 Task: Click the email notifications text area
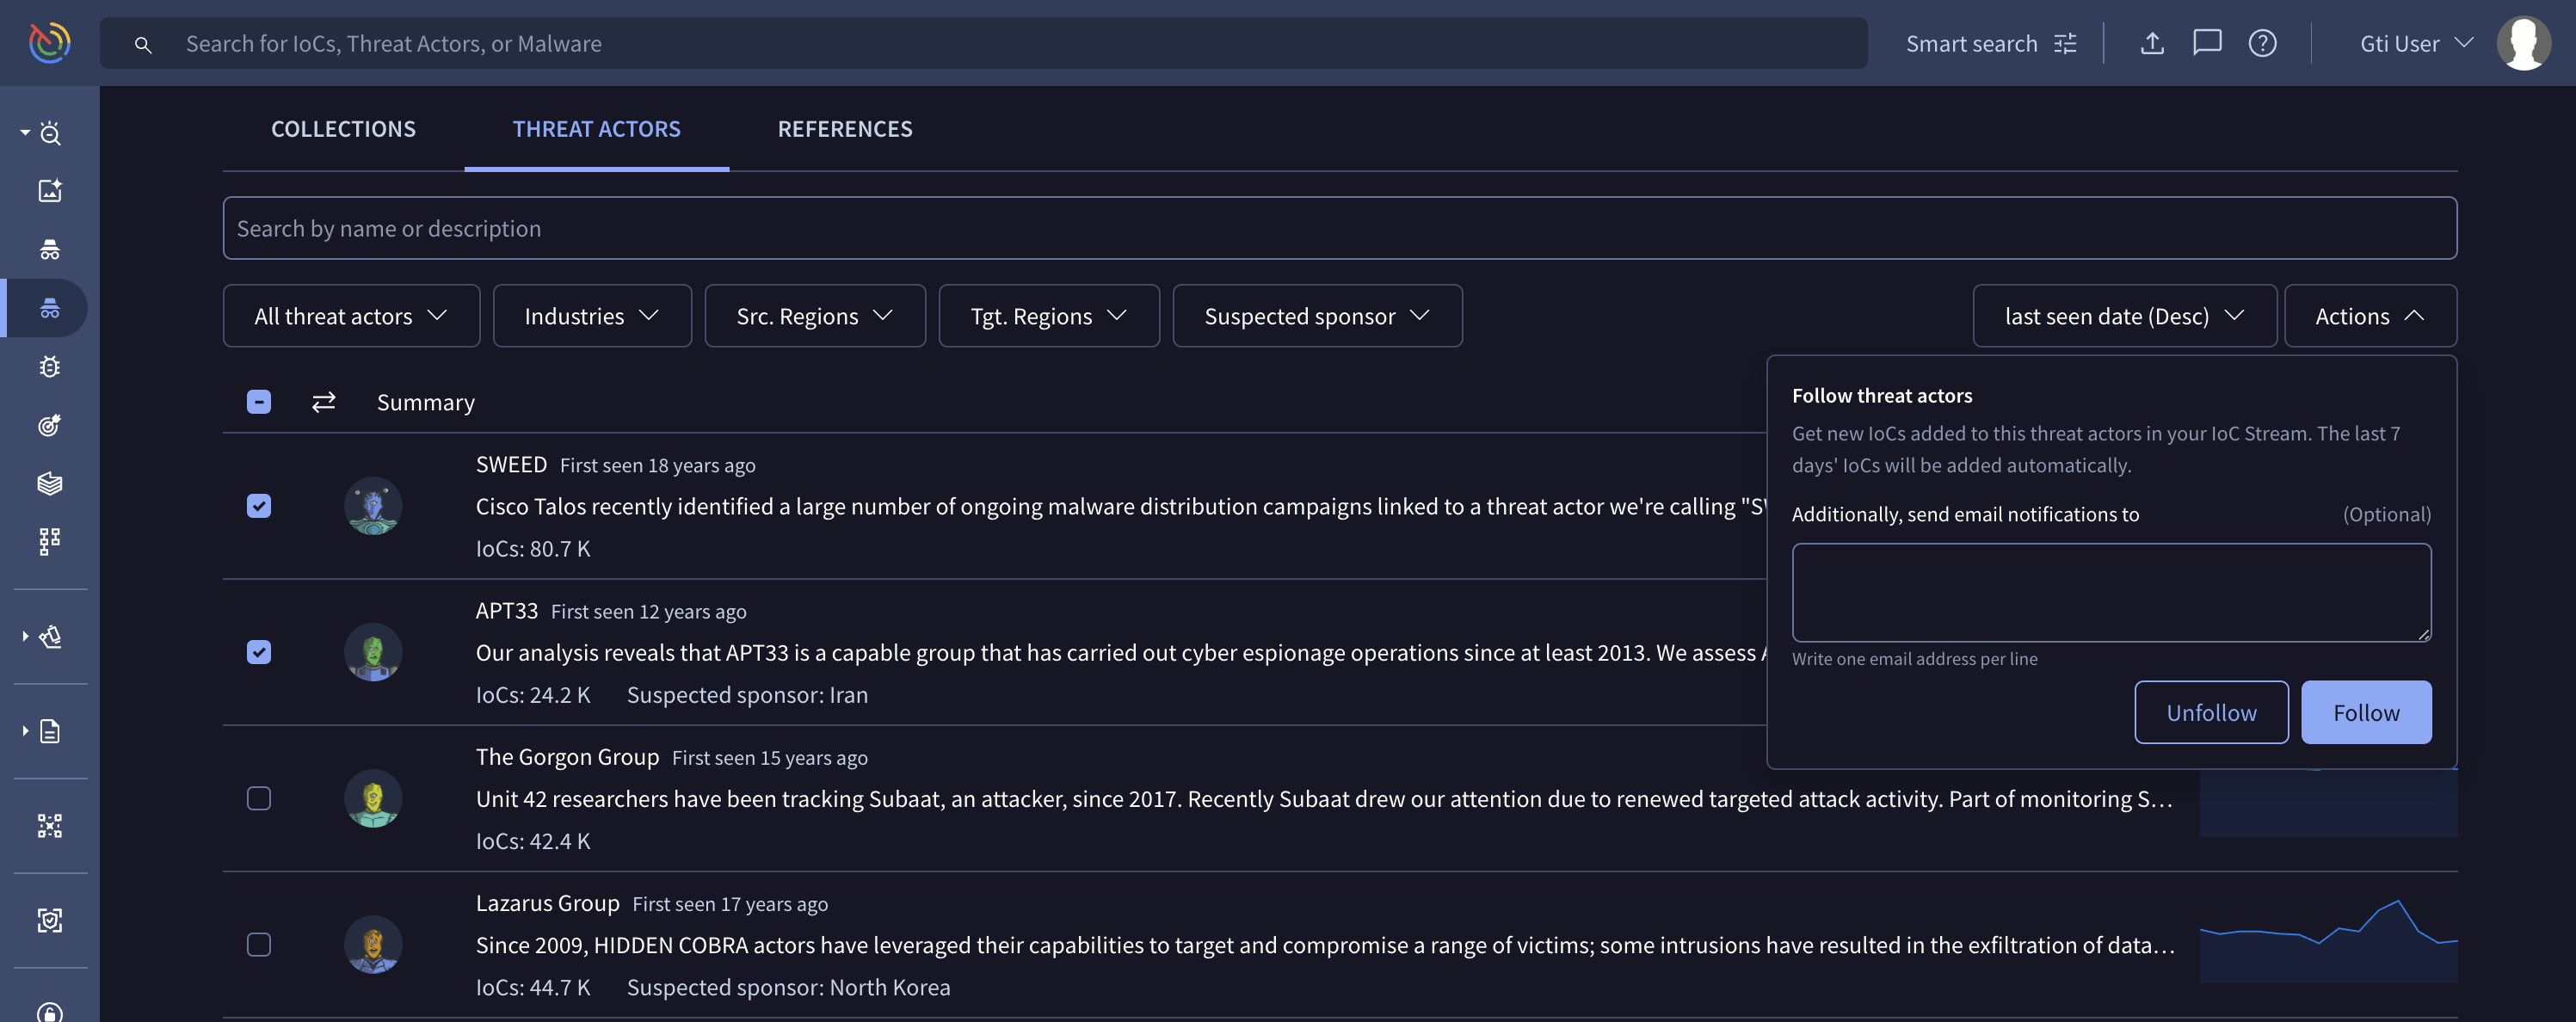[2111, 592]
